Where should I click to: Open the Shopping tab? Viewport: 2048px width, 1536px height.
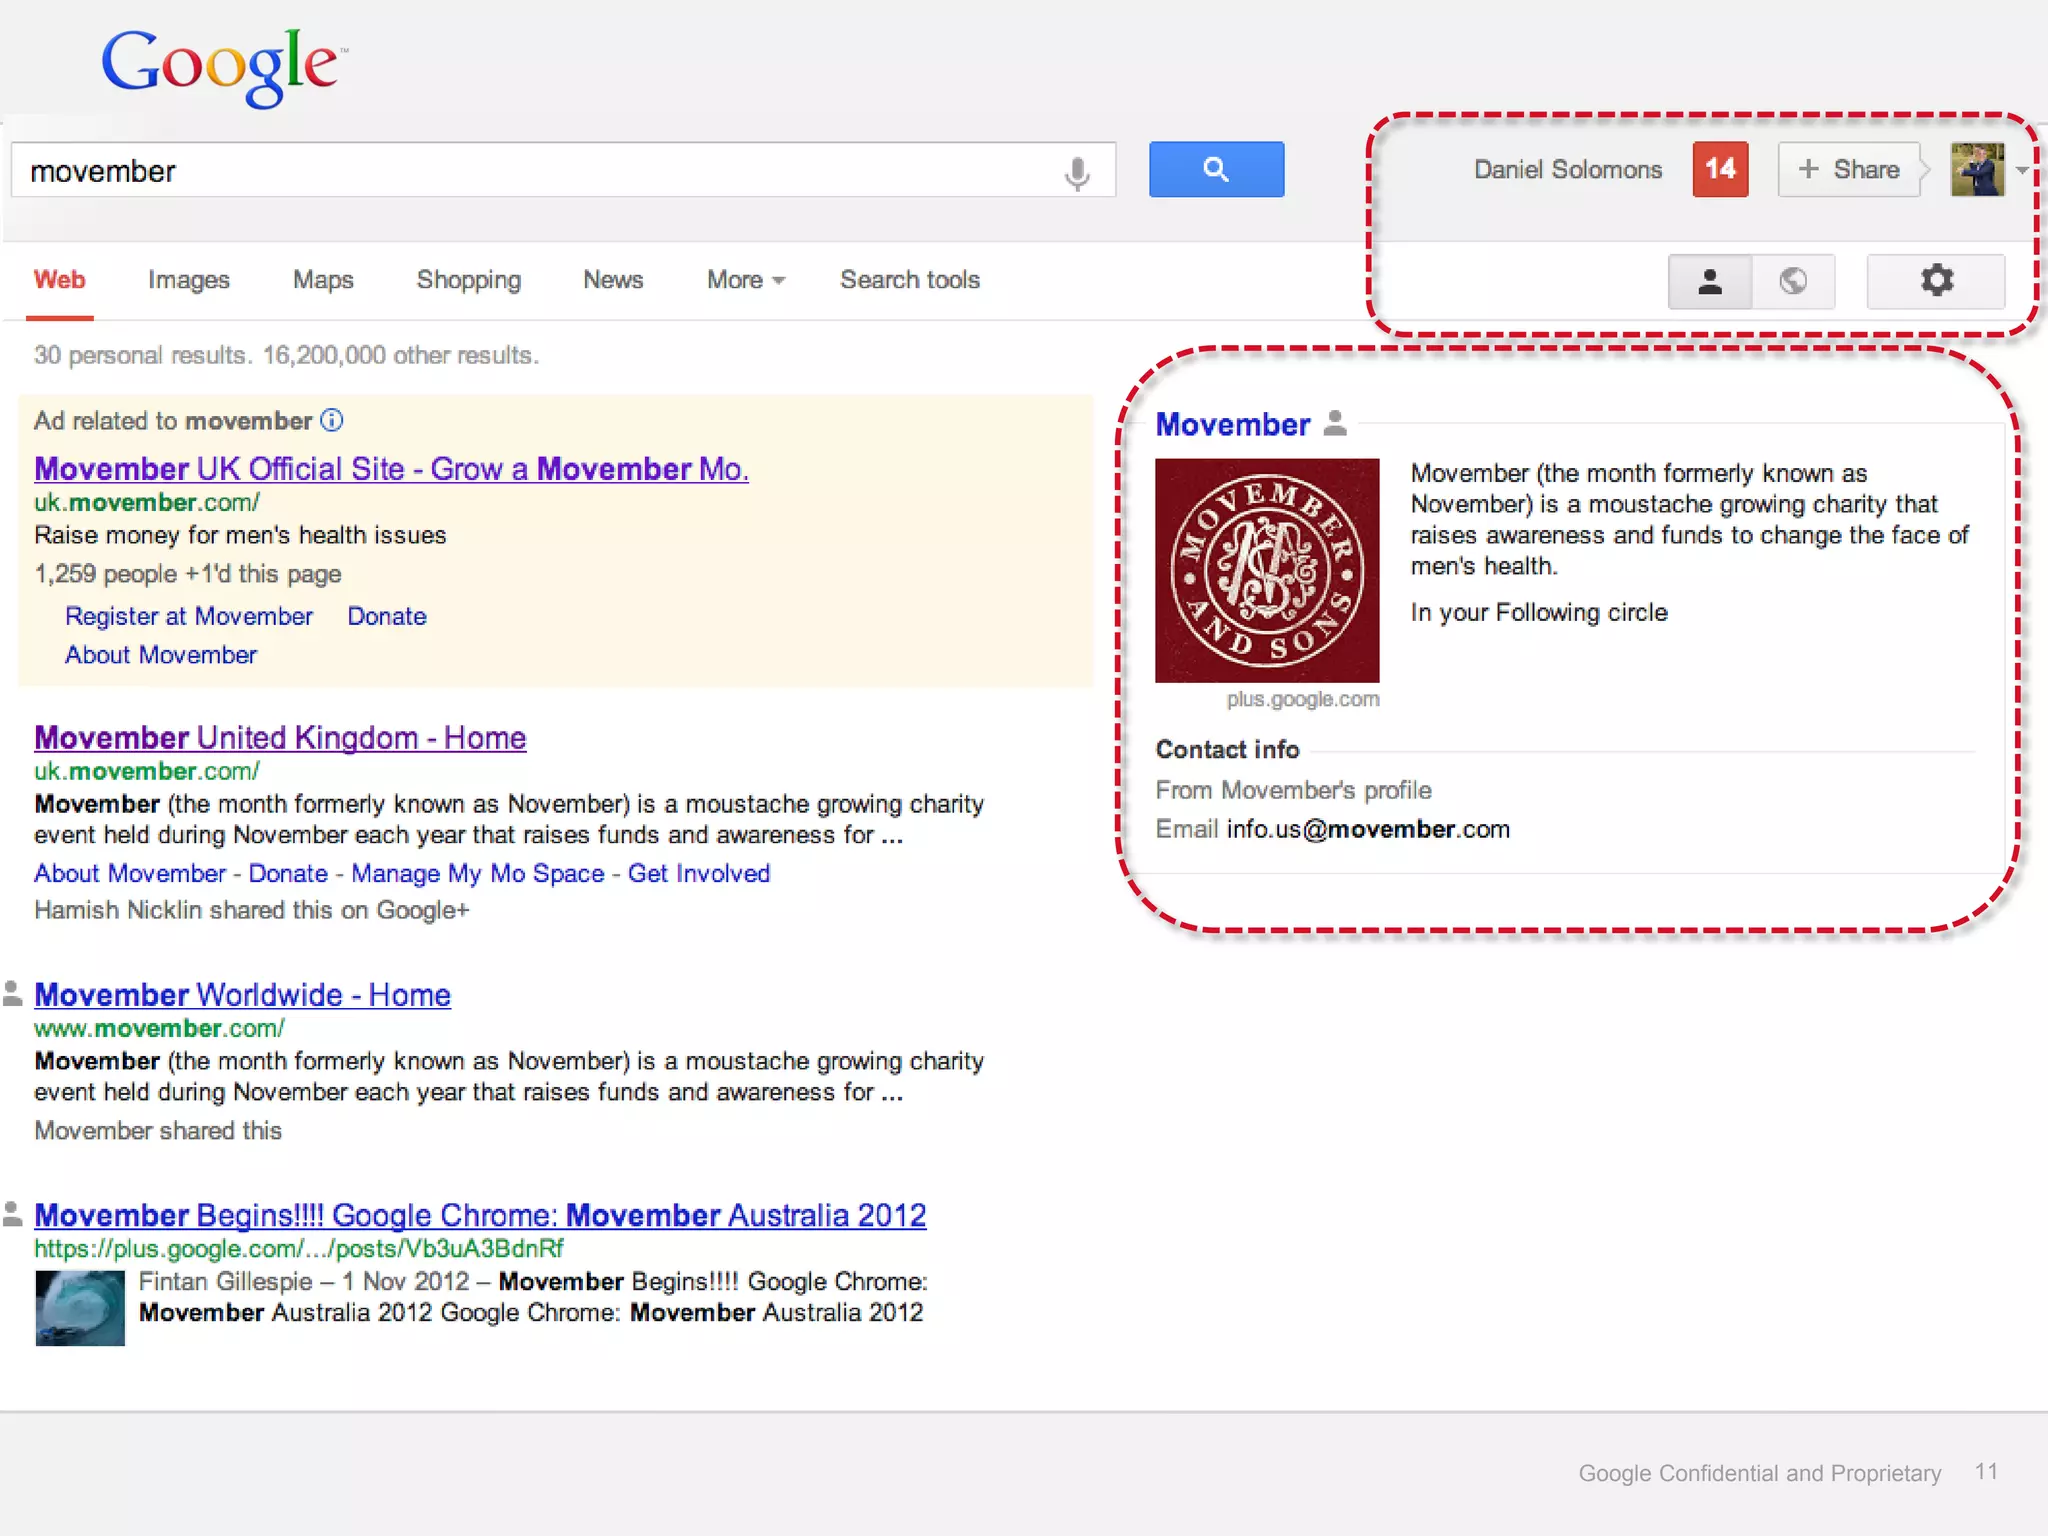coord(469,280)
